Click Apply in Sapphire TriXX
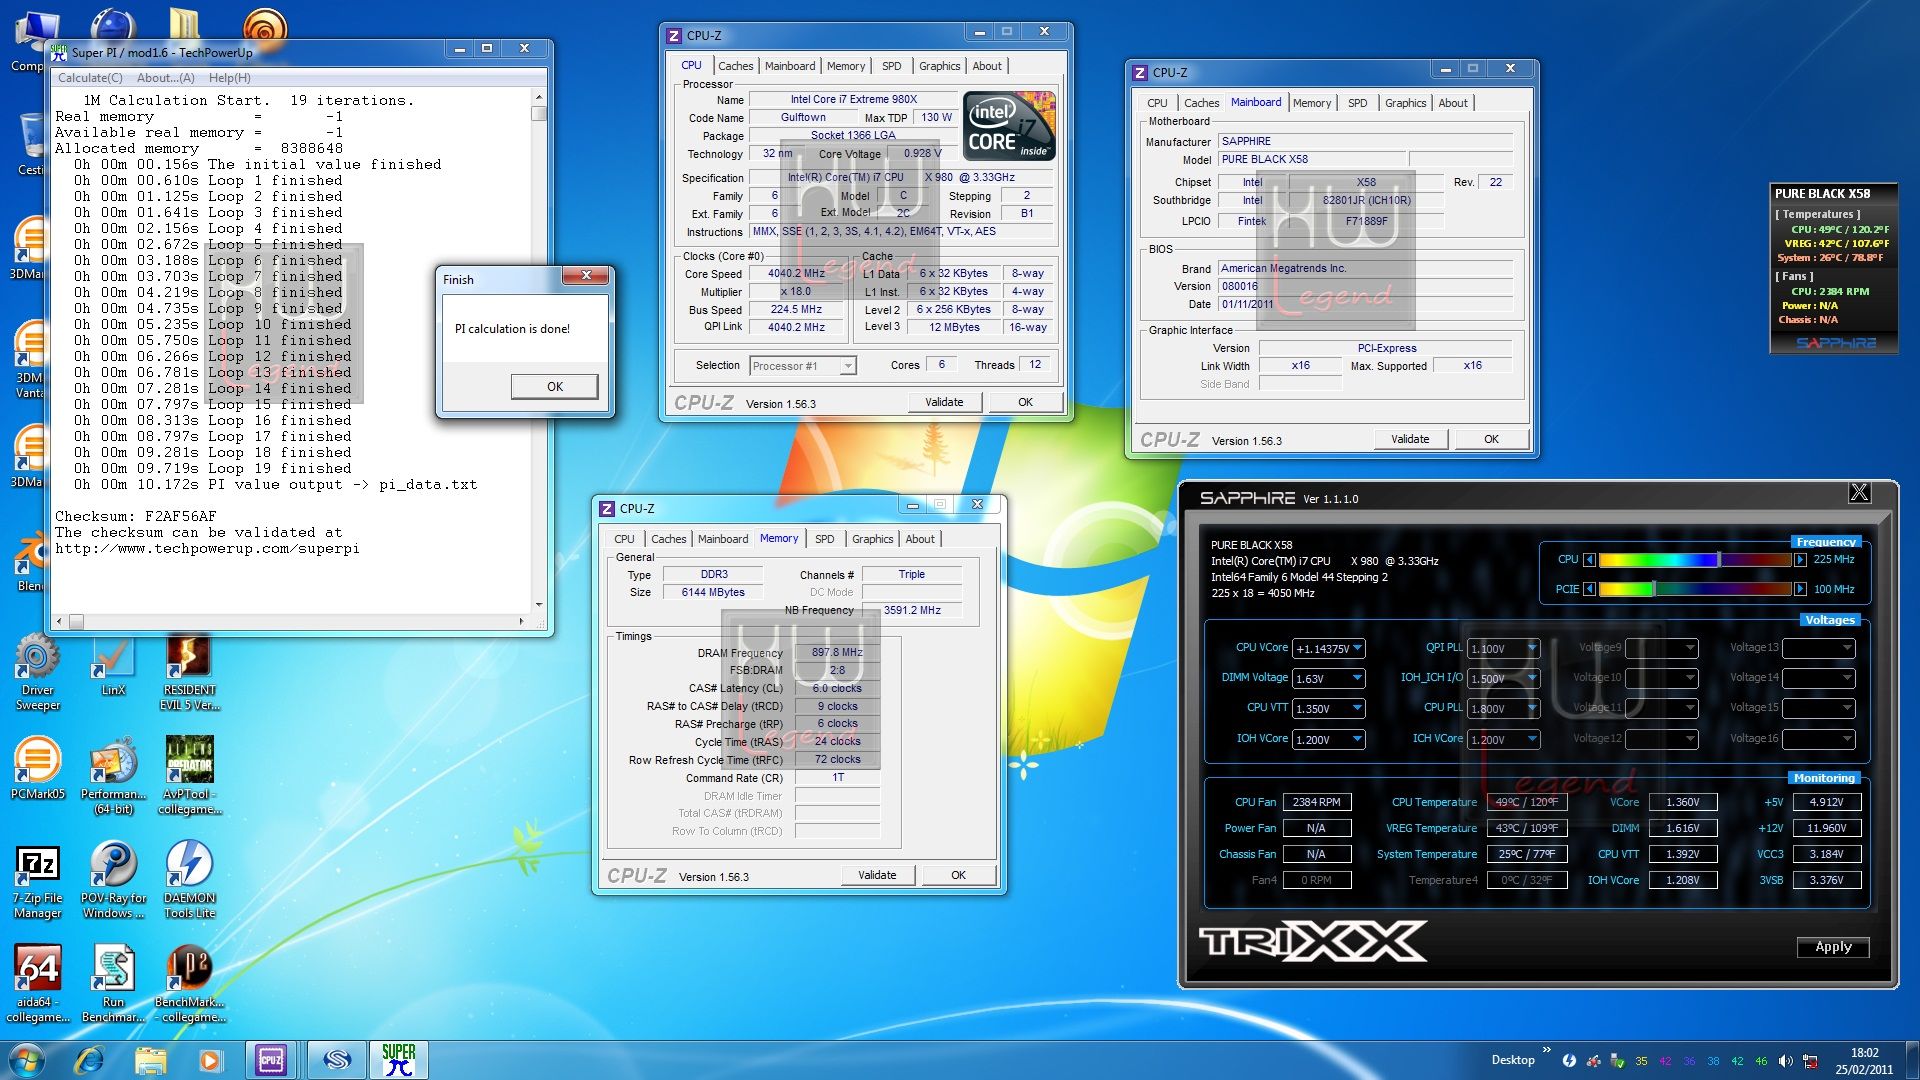The width and height of the screenshot is (1920, 1080). [x=1833, y=947]
